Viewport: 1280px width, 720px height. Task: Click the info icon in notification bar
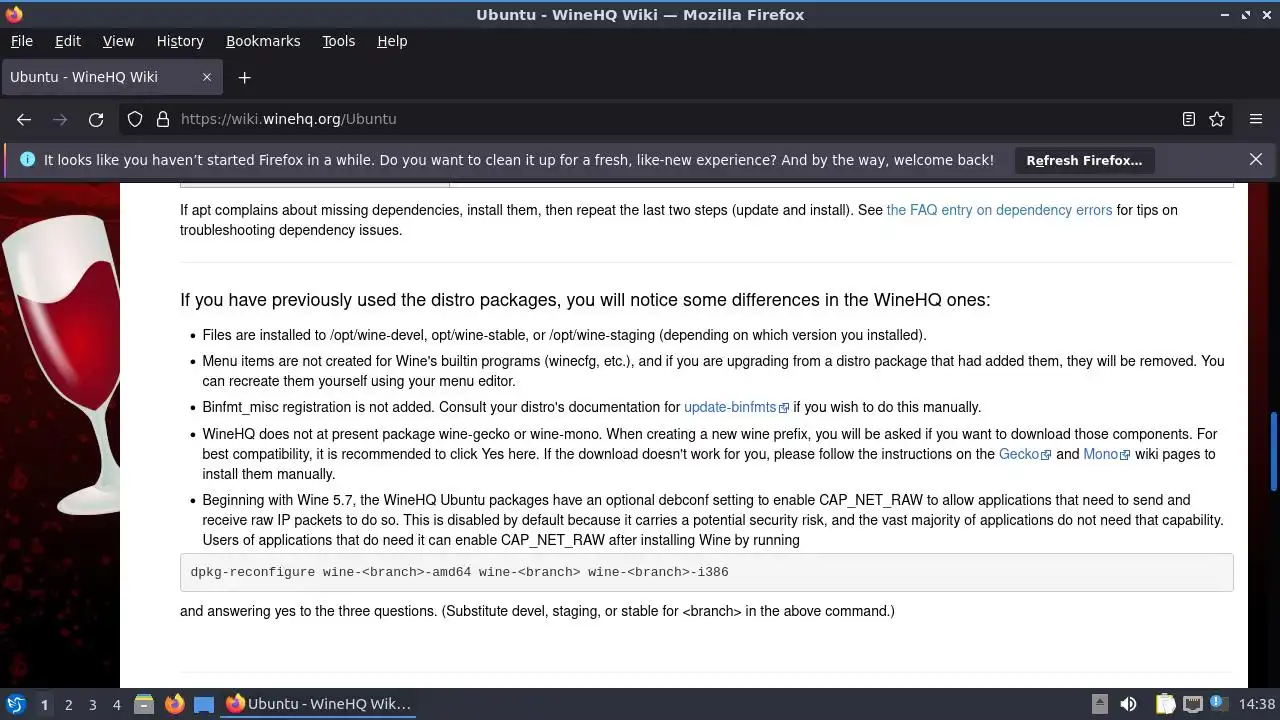pyautogui.click(x=27, y=160)
